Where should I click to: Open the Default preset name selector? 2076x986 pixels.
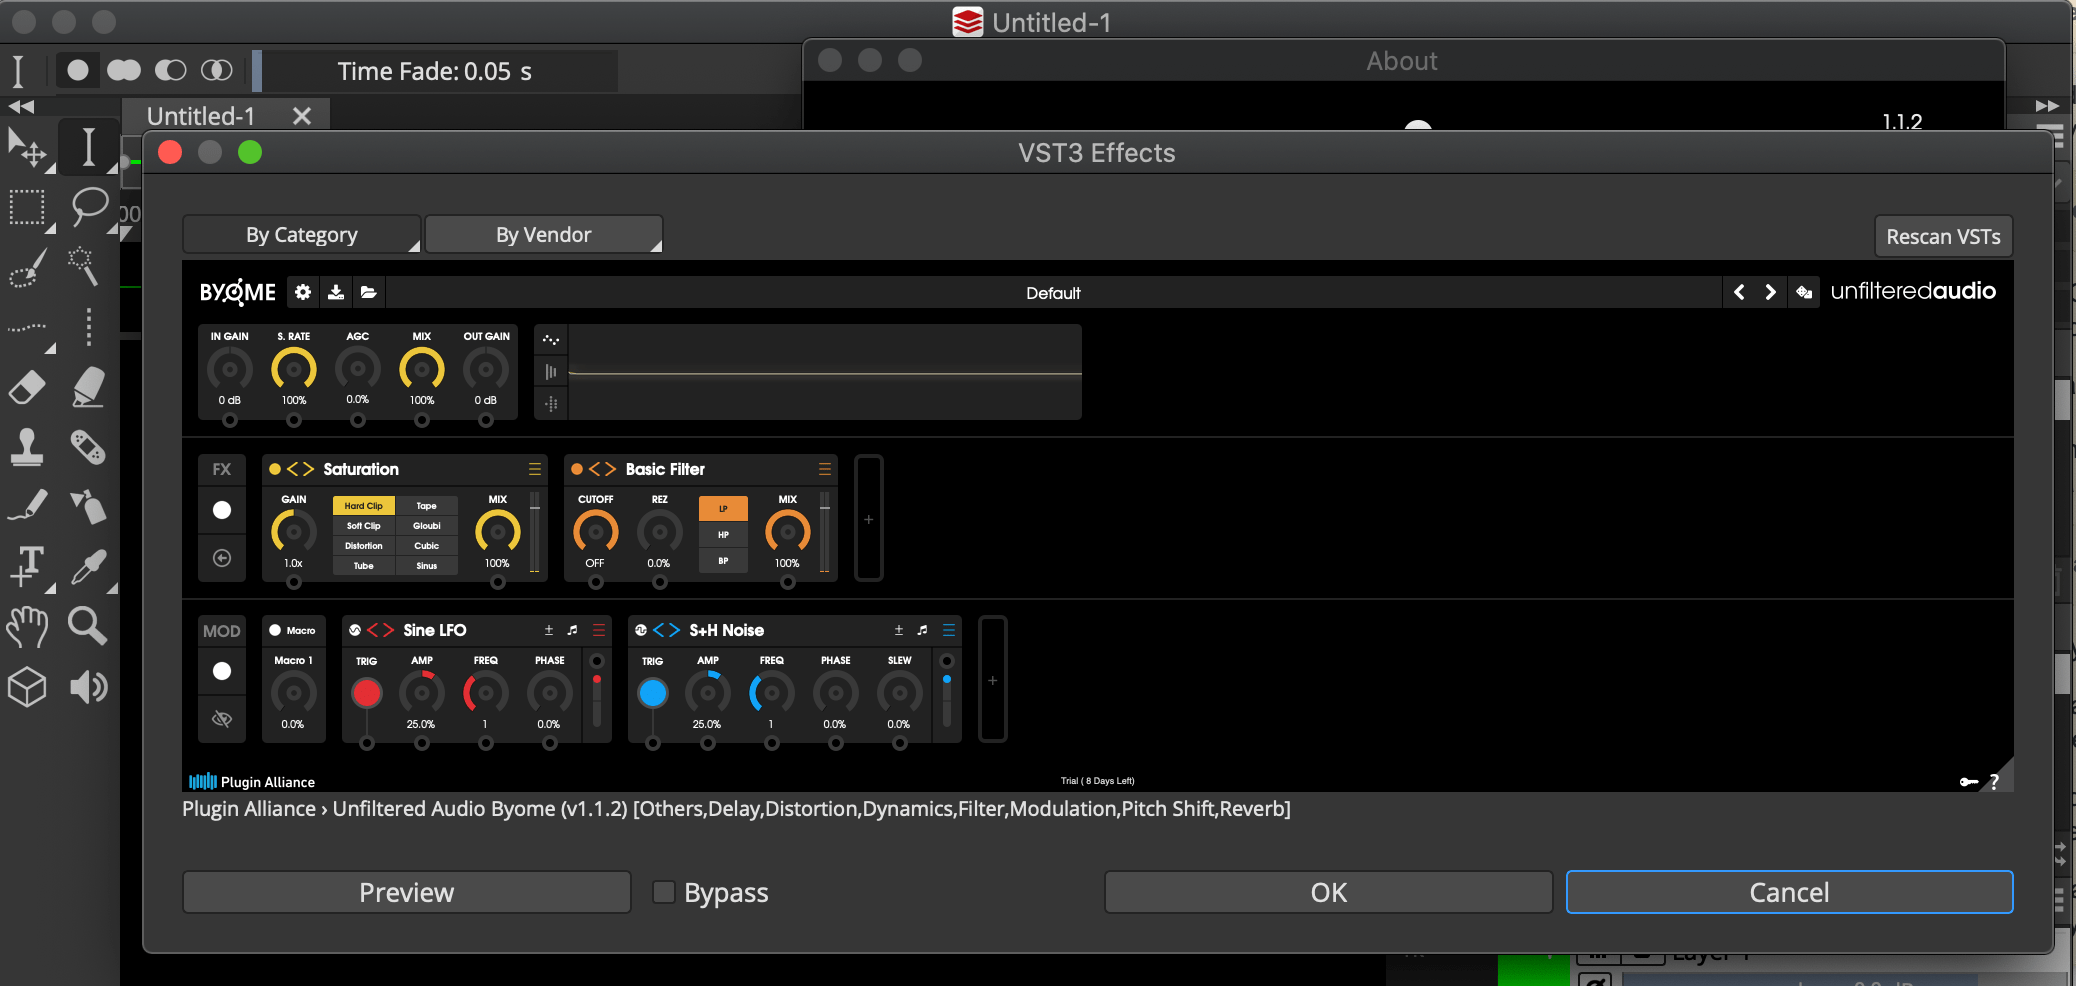tap(1053, 293)
